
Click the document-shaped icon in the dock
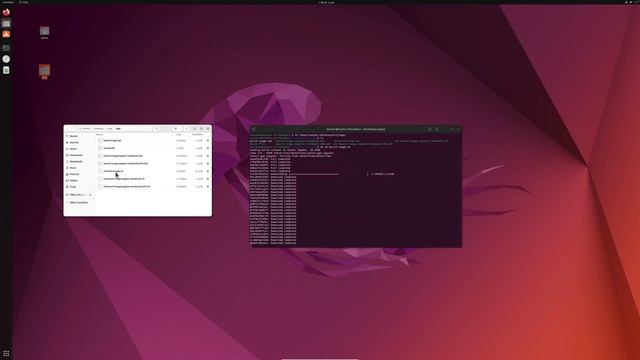(x=6, y=70)
